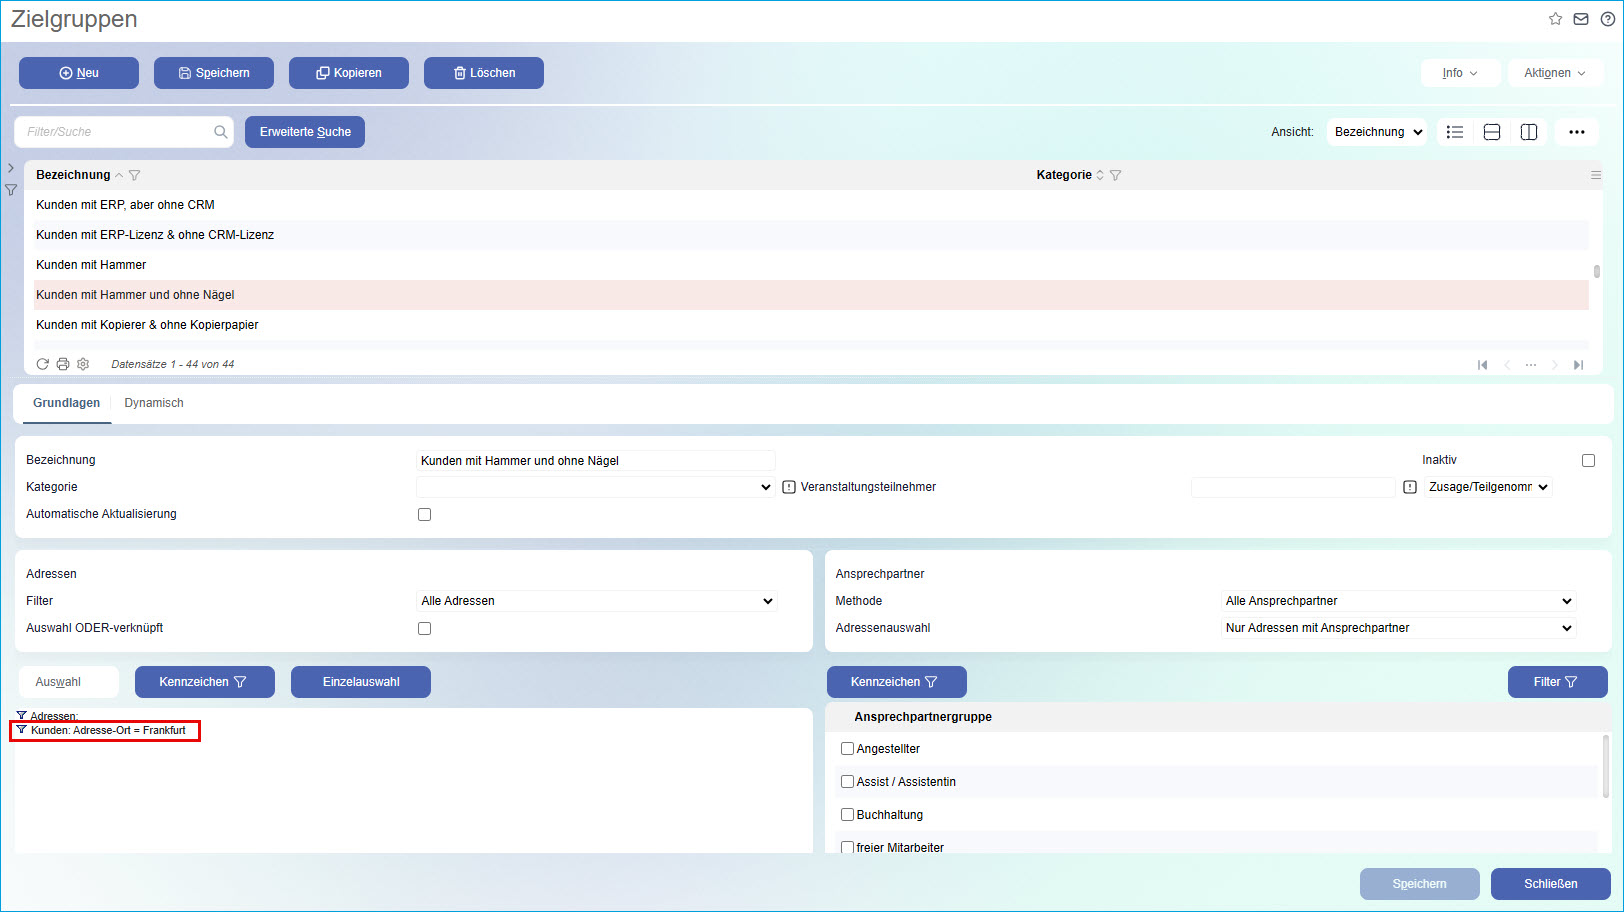Click into the Filter/Suche field
This screenshot has height=912, width=1624.
[x=116, y=132]
